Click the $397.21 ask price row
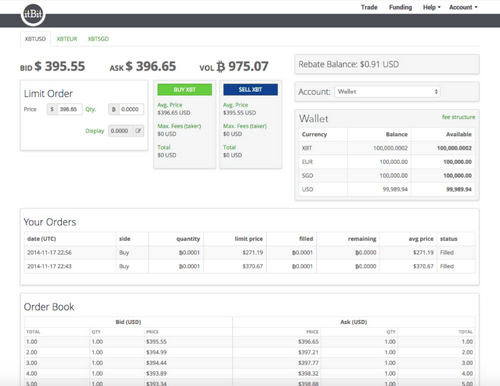500x386 pixels. pyautogui.click(x=354, y=352)
